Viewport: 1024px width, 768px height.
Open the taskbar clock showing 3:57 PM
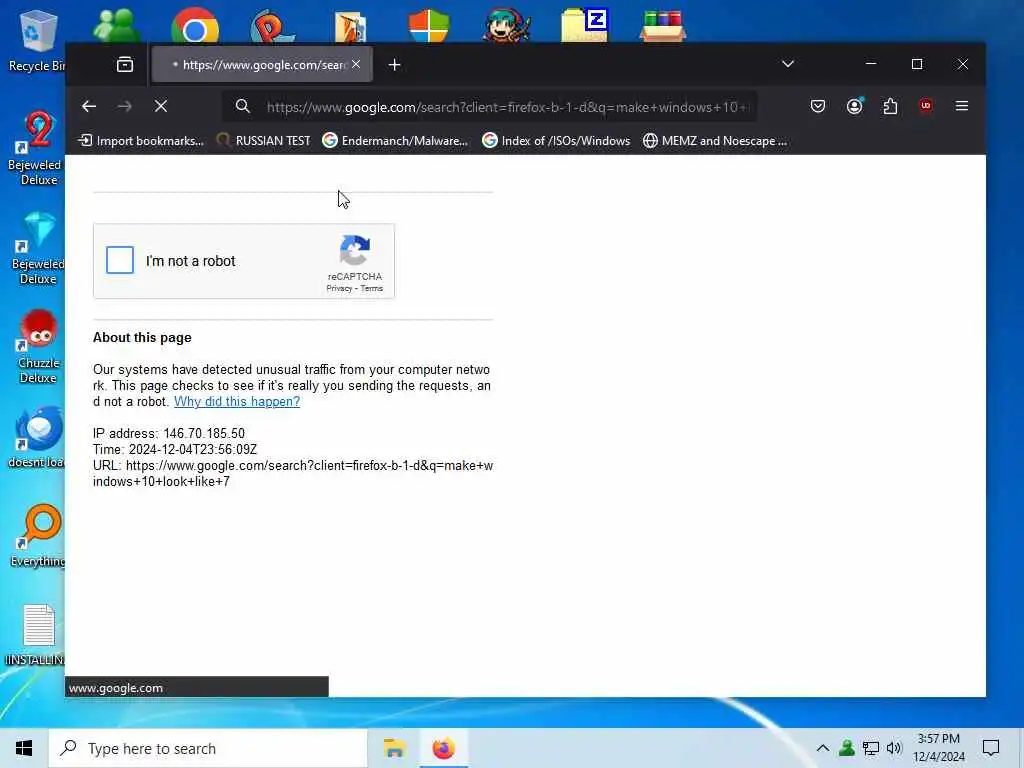point(938,748)
